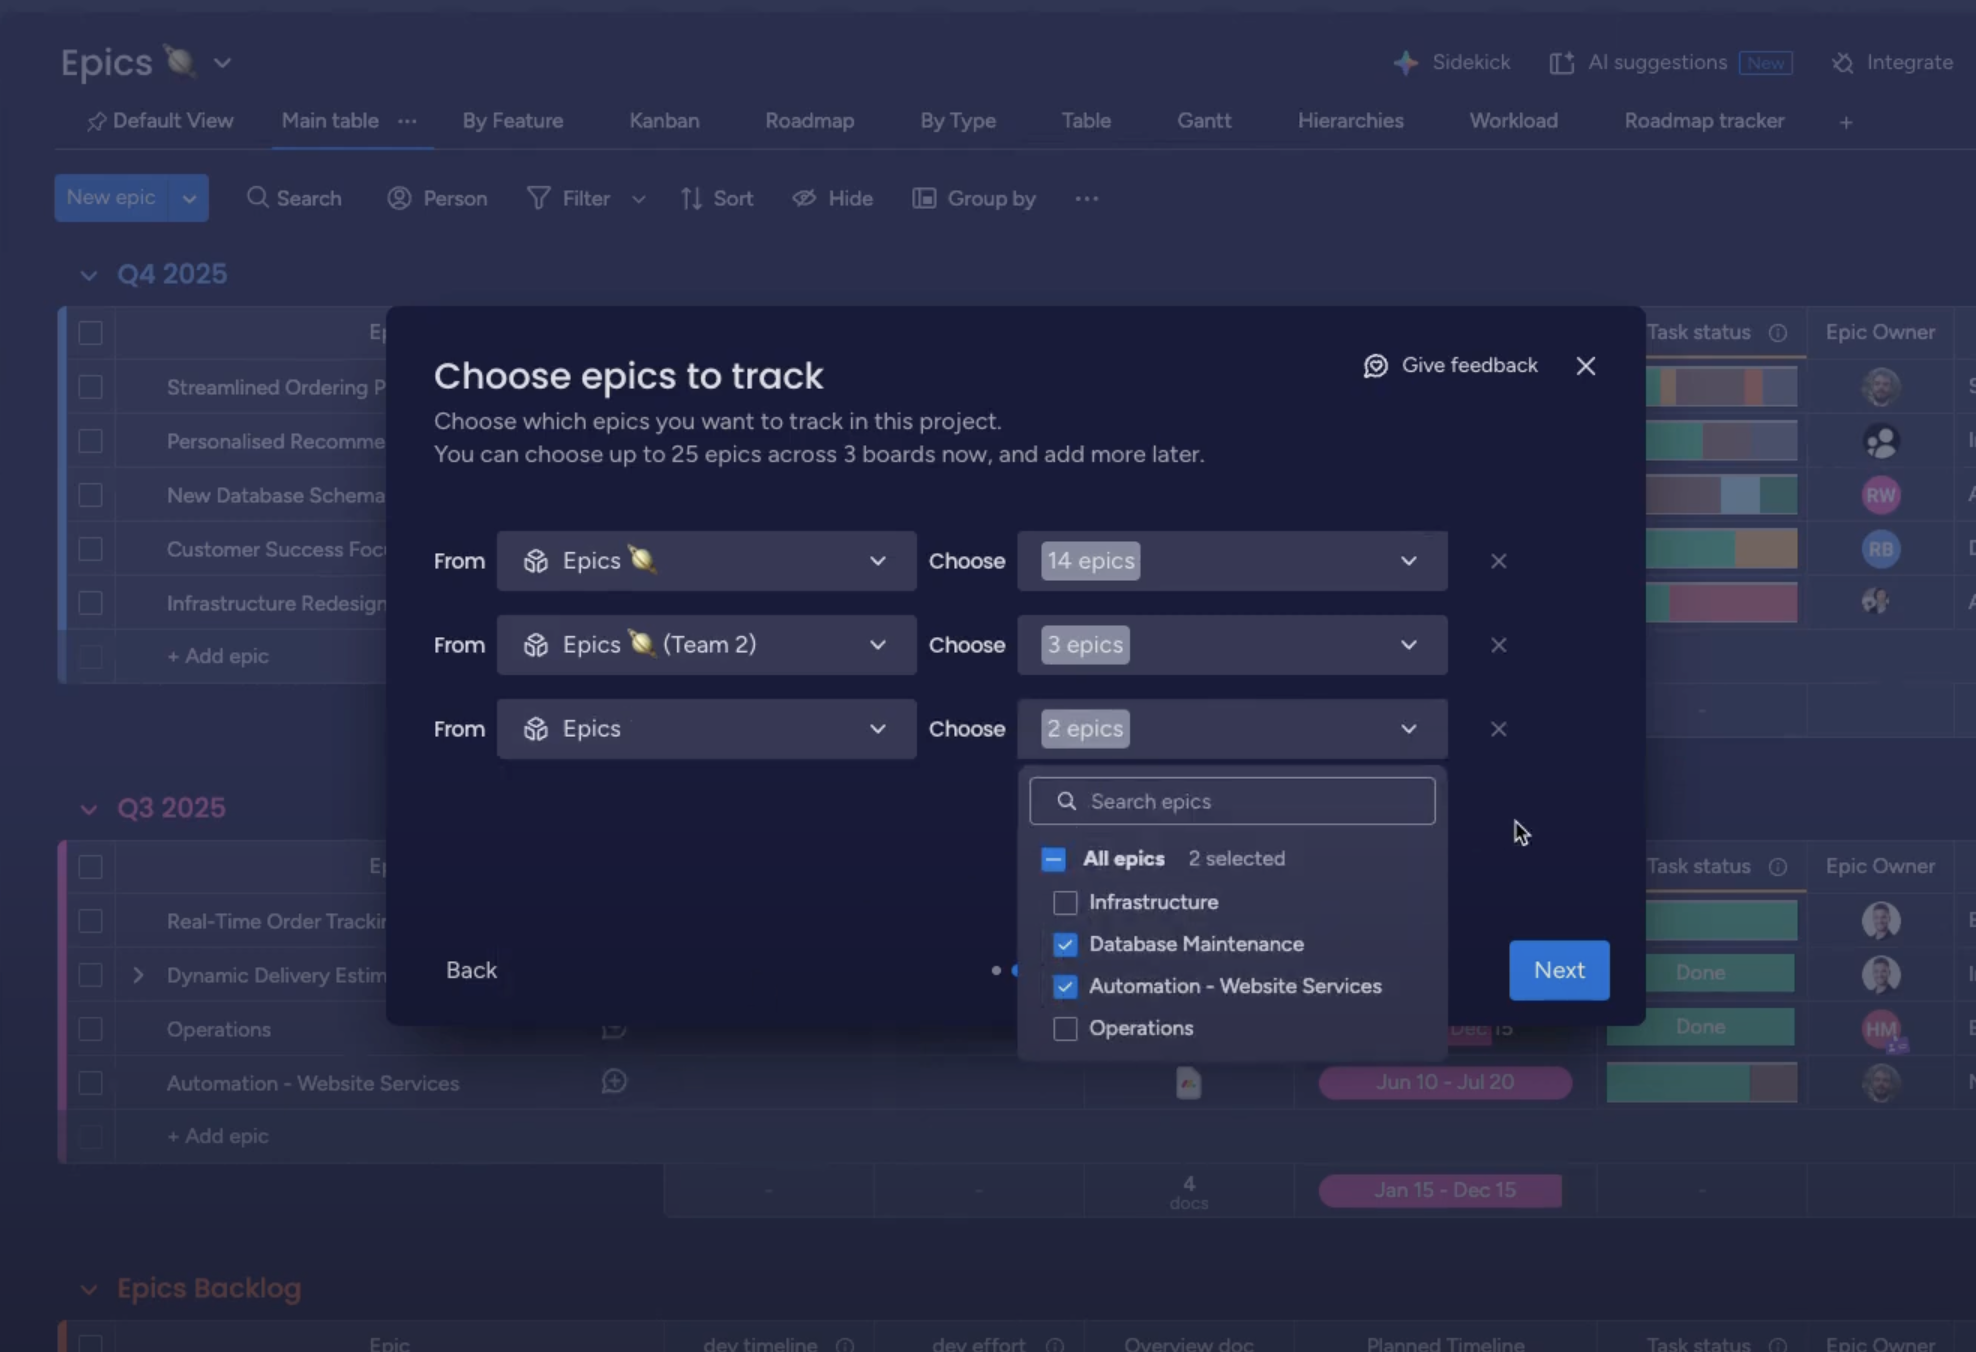This screenshot has width=1976, height=1352.
Task: Collapse the Q3 2025 group
Action: (89, 809)
